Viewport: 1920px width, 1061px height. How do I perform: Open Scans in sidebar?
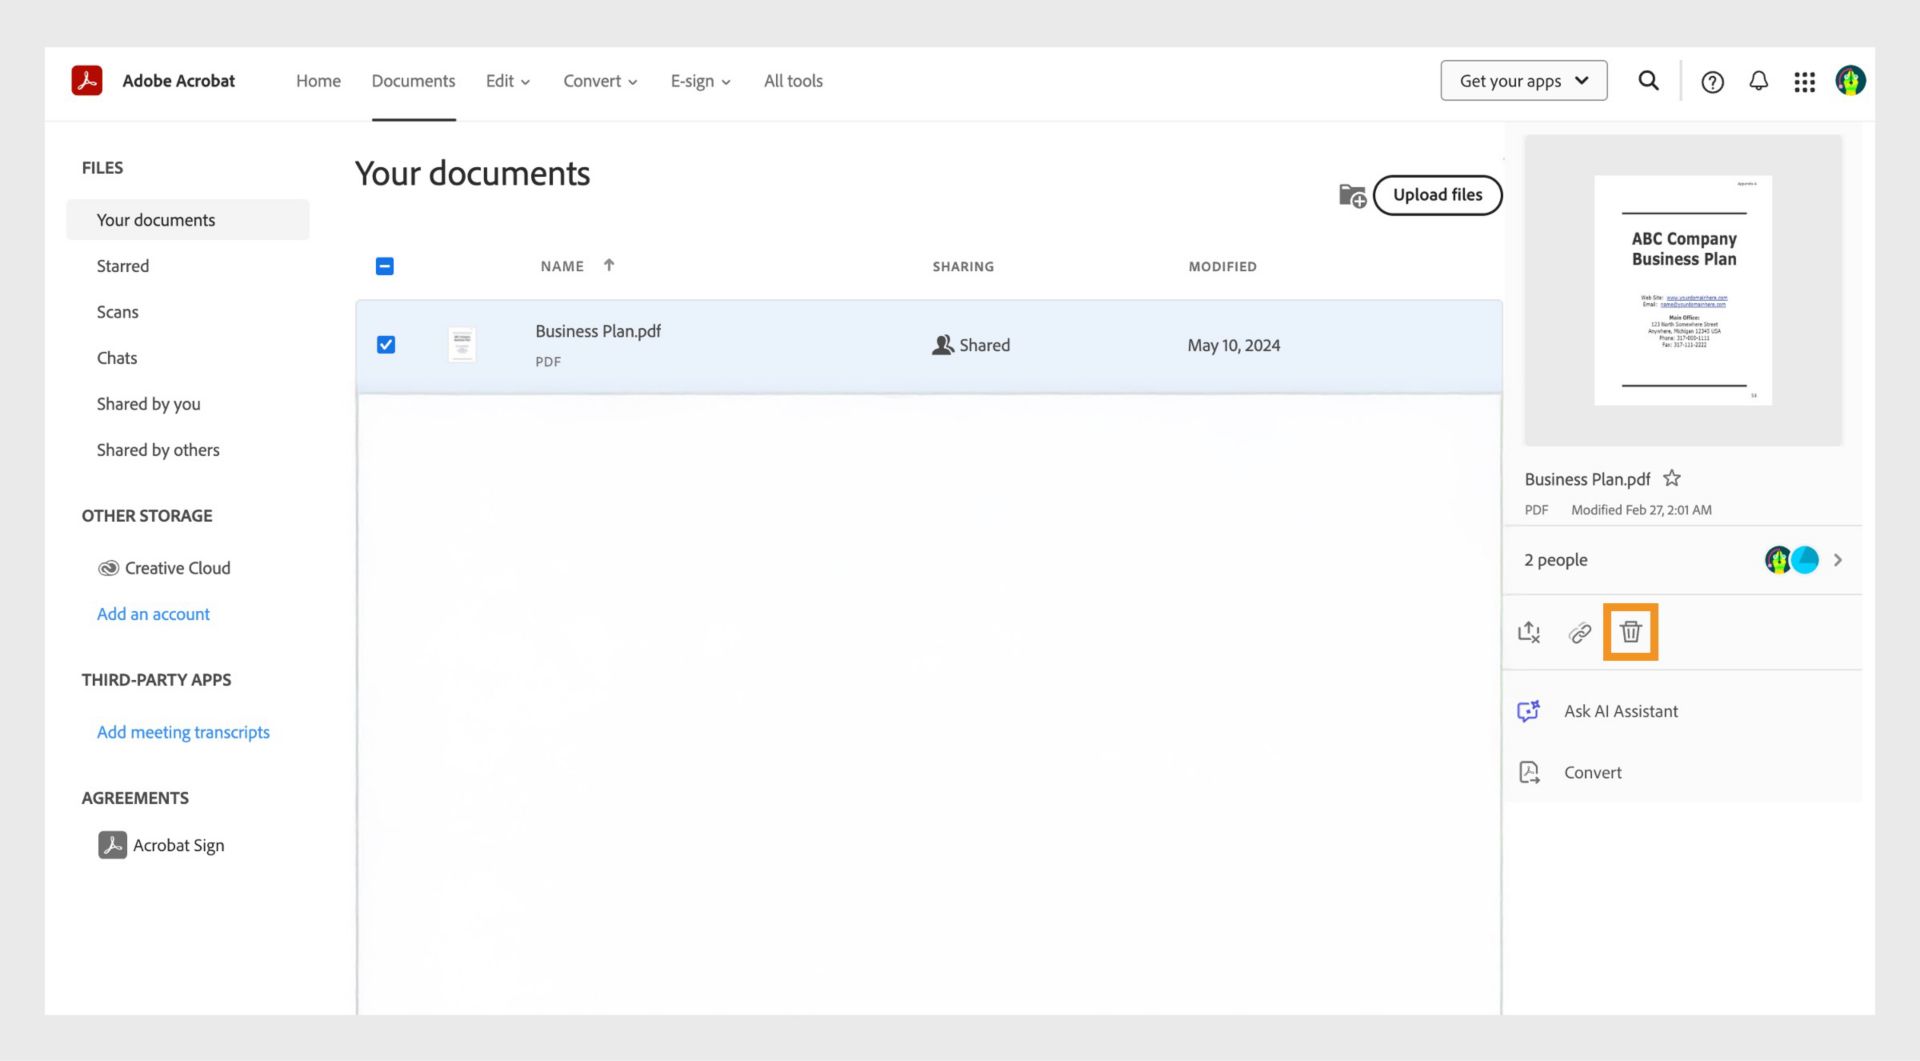(117, 312)
